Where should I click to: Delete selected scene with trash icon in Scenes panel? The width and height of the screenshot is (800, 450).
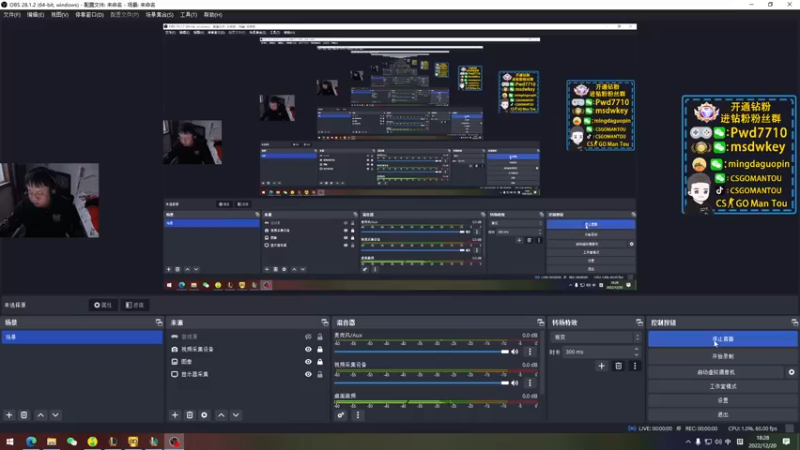click(24, 415)
